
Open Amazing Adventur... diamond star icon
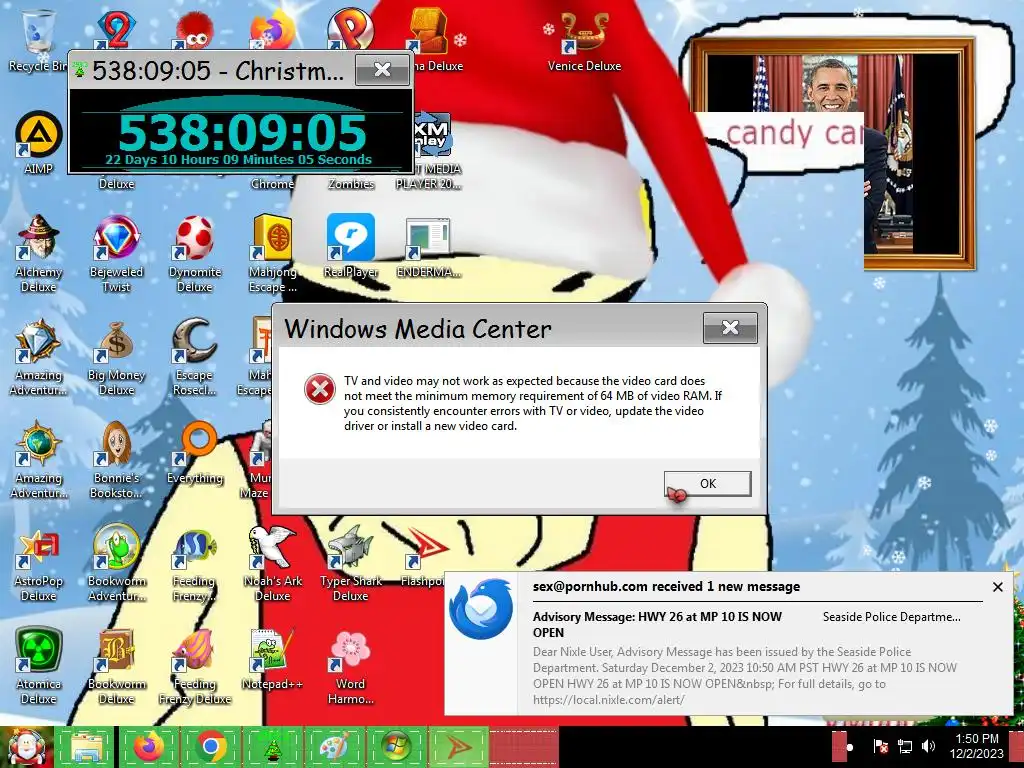coord(39,357)
